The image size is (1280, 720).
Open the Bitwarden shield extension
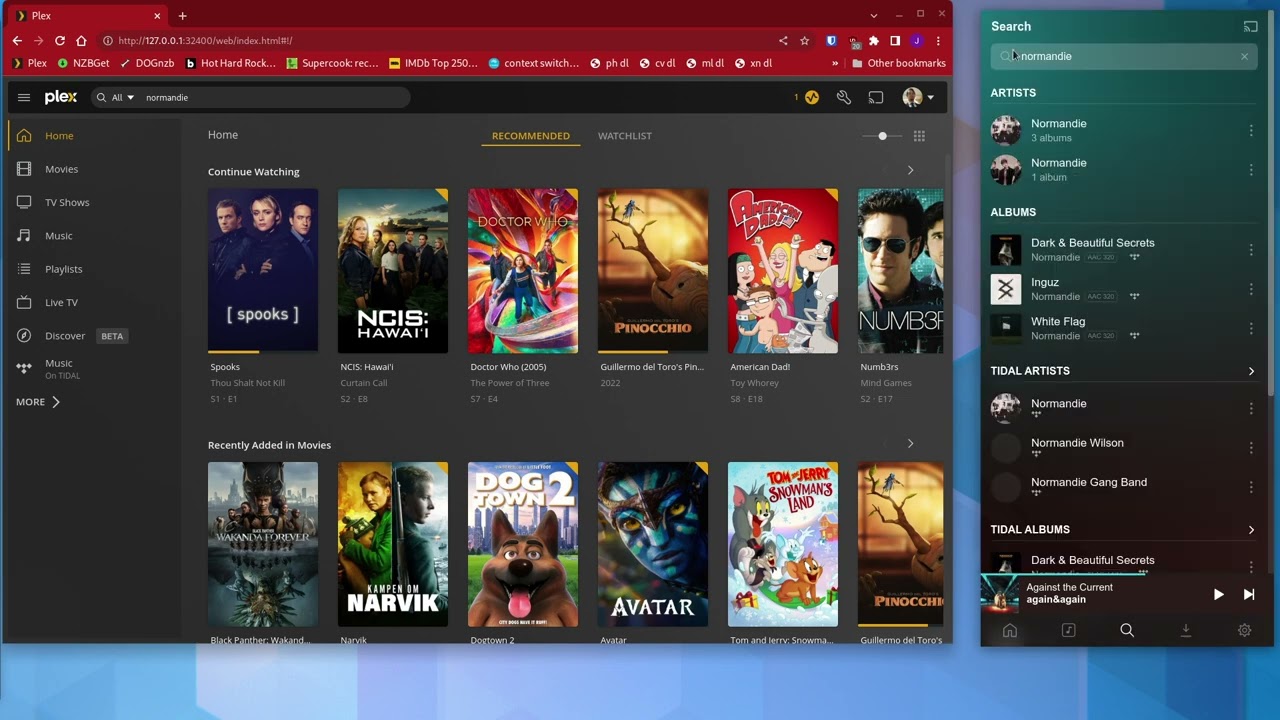[831, 41]
